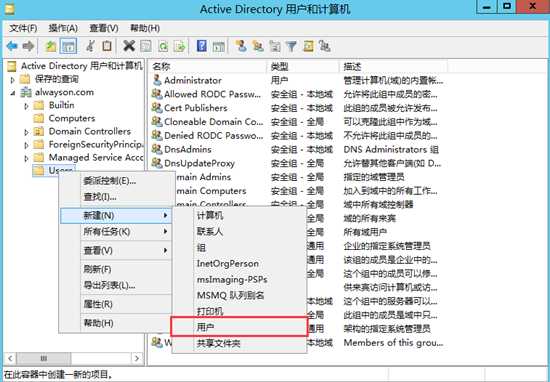
Task: Click the clipboard Paste toolbar icon
Action: [107, 46]
